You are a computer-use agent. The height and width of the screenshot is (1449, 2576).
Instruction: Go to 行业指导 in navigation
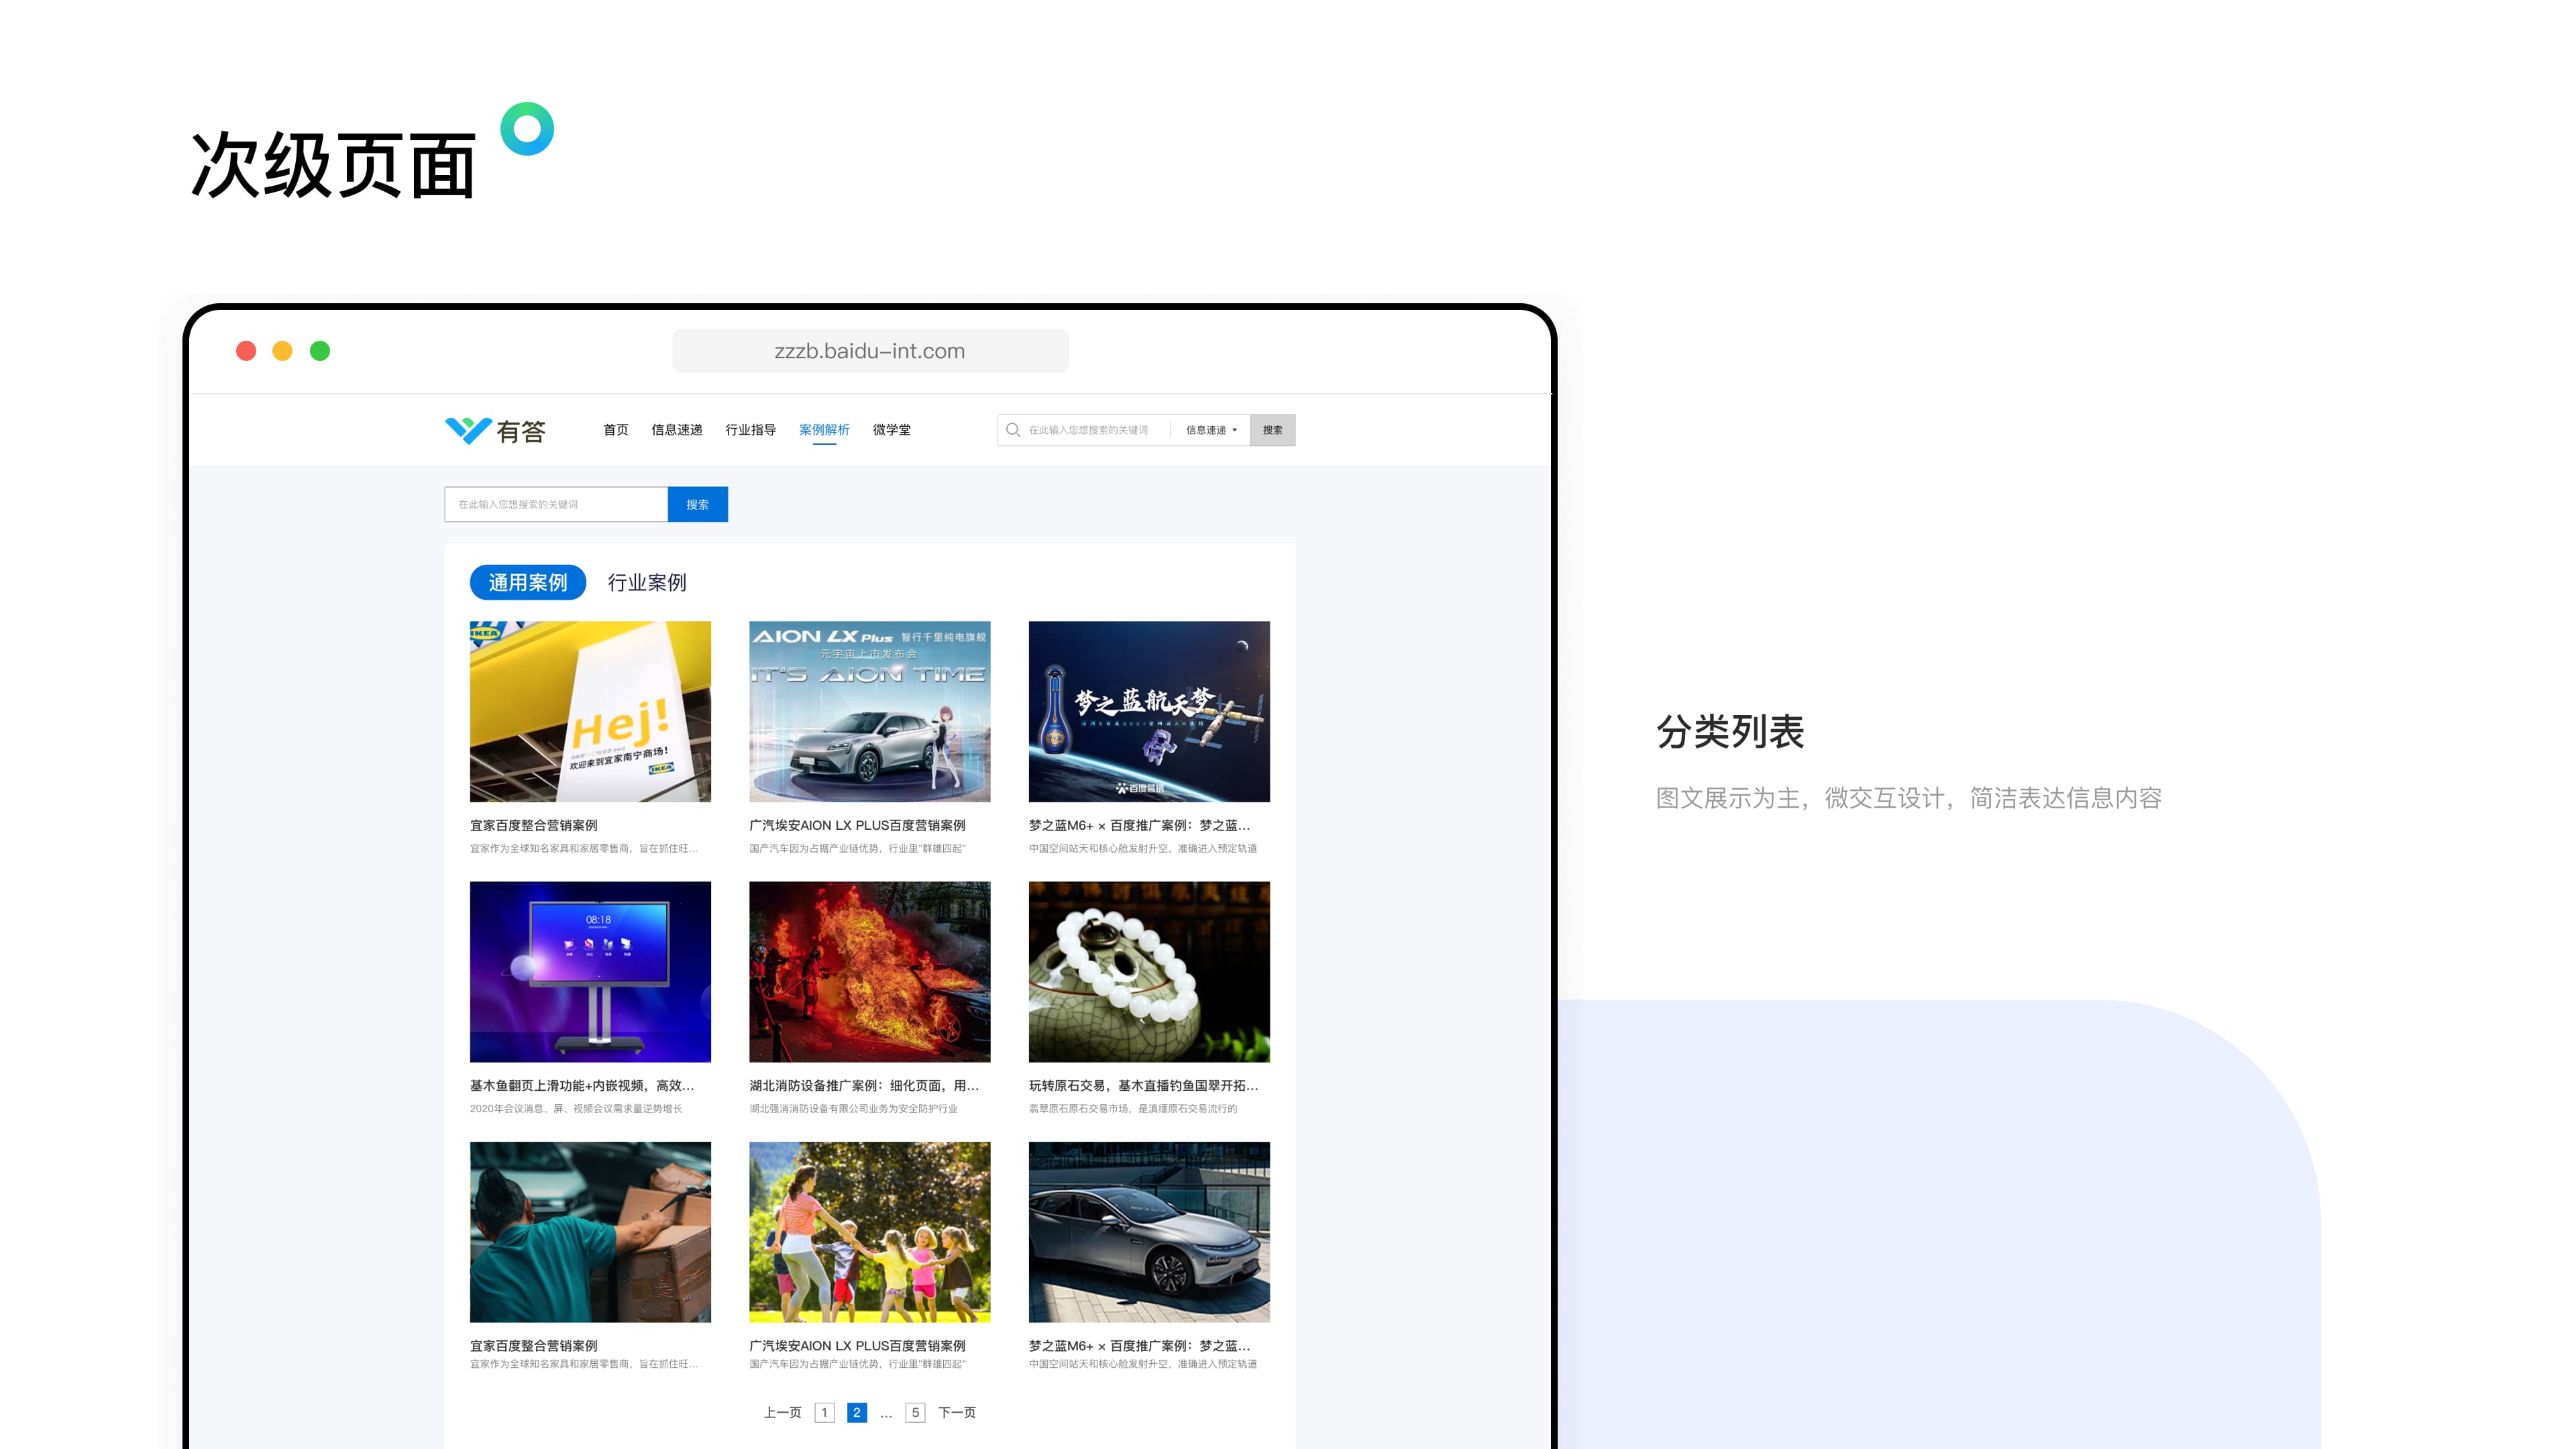[x=750, y=430]
